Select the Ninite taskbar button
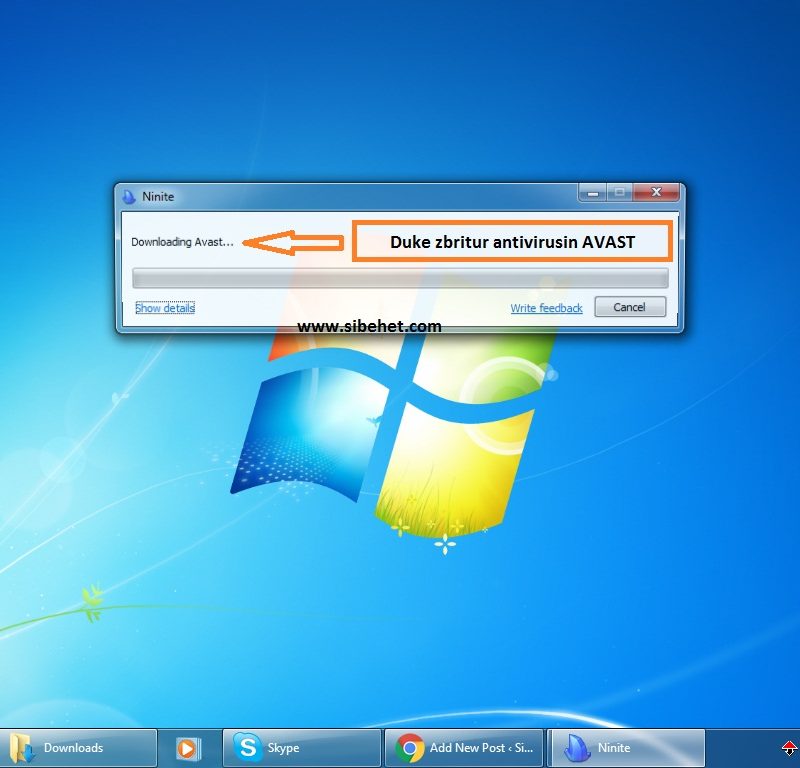800x768 pixels. pos(626,748)
